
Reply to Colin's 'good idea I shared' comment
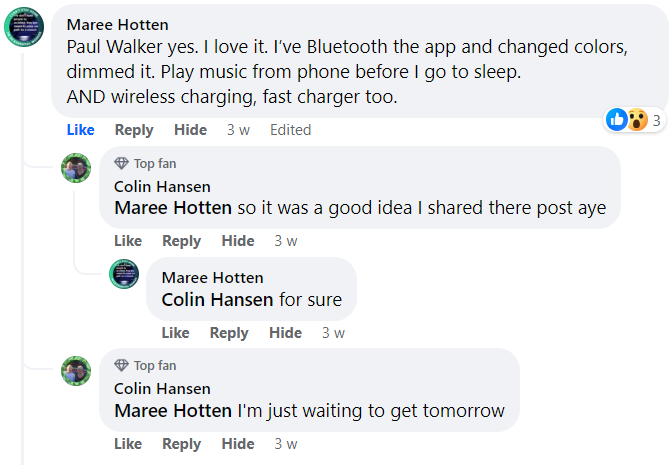pyautogui.click(x=181, y=241)
